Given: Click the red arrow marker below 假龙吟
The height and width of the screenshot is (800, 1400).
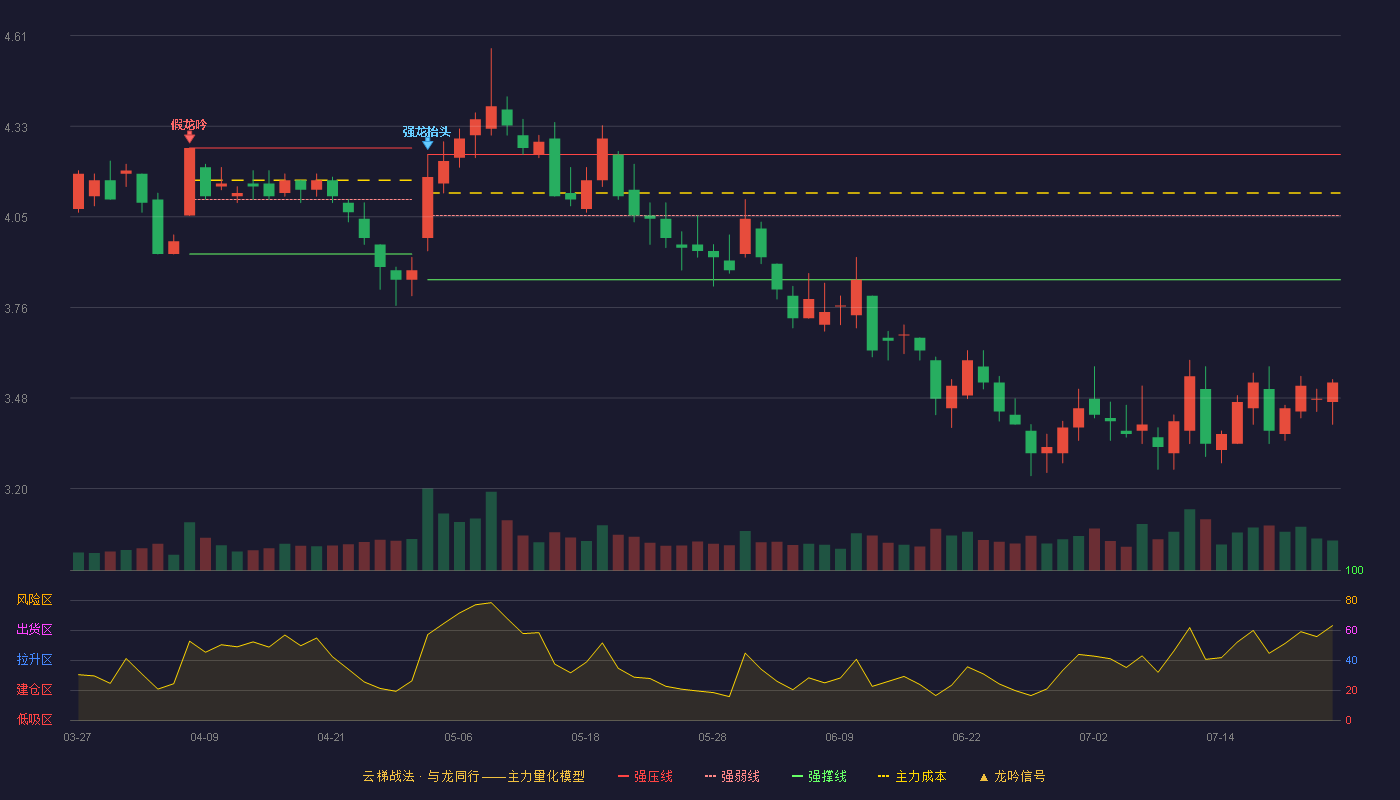Looking at the screenshot, I should (x=189, y=137).
